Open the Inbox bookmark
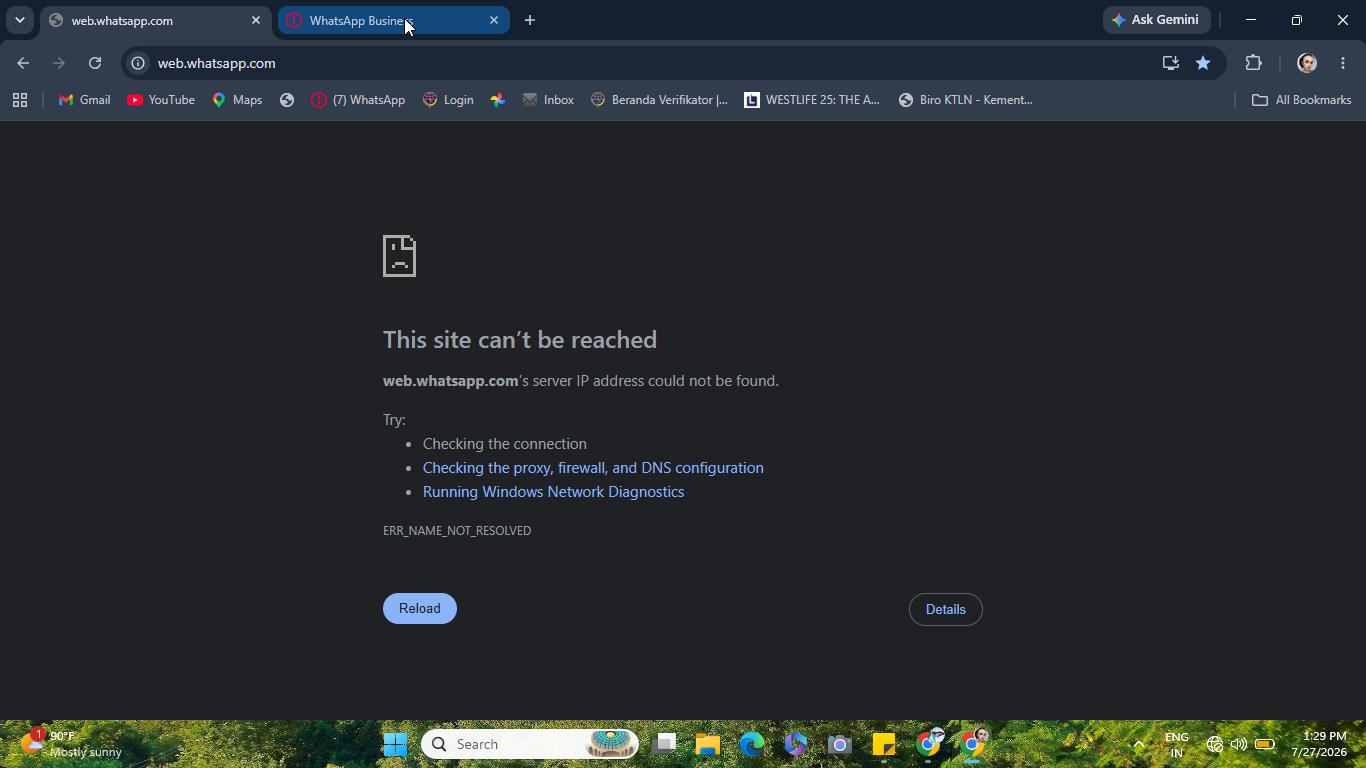 click(x=548, y=100)
